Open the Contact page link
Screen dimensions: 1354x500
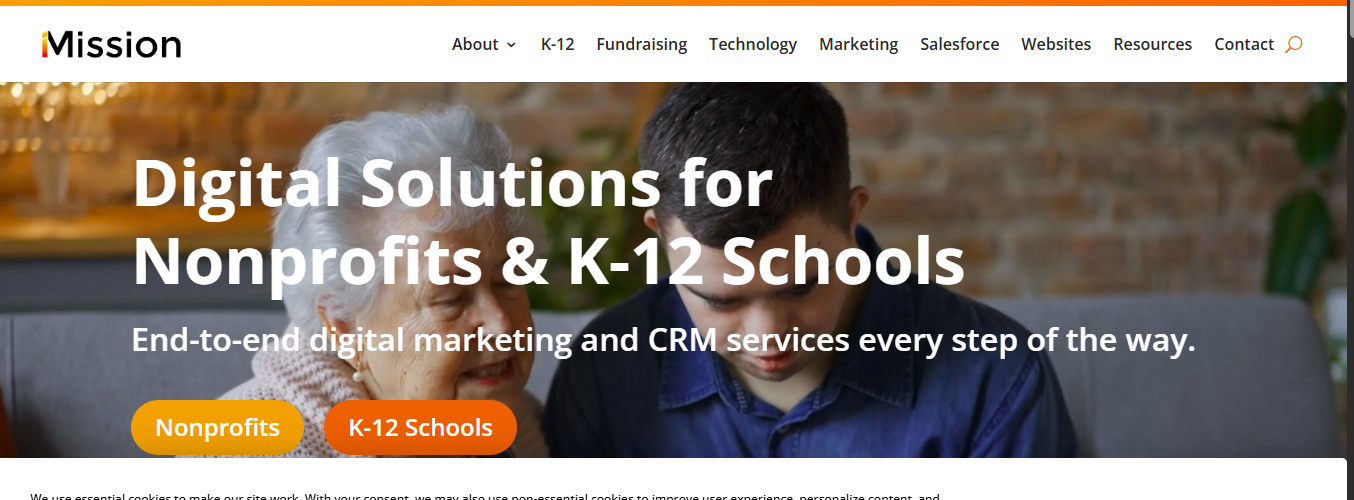tap(1244, 44)
